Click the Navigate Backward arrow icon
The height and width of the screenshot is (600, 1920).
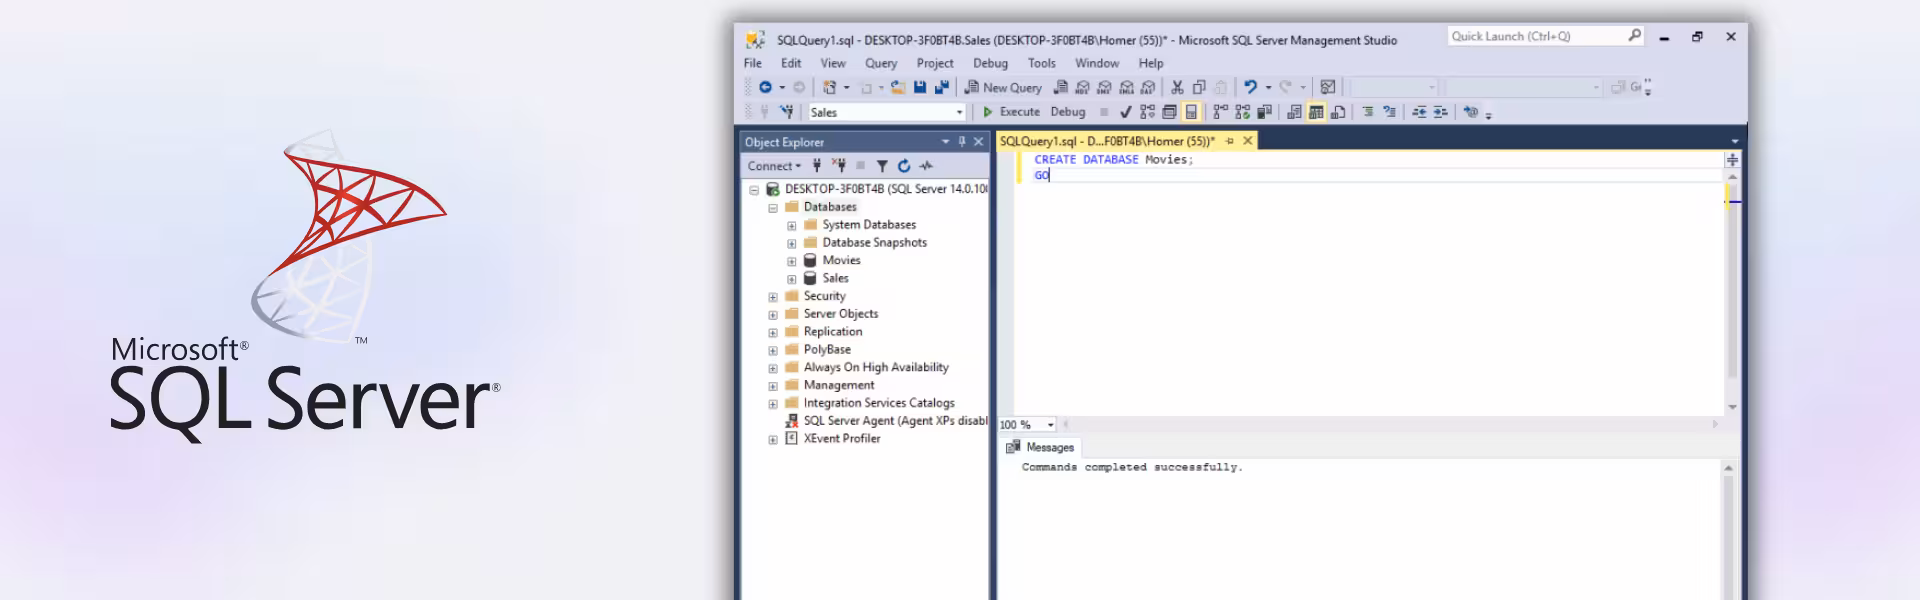(x=766, y=87)
